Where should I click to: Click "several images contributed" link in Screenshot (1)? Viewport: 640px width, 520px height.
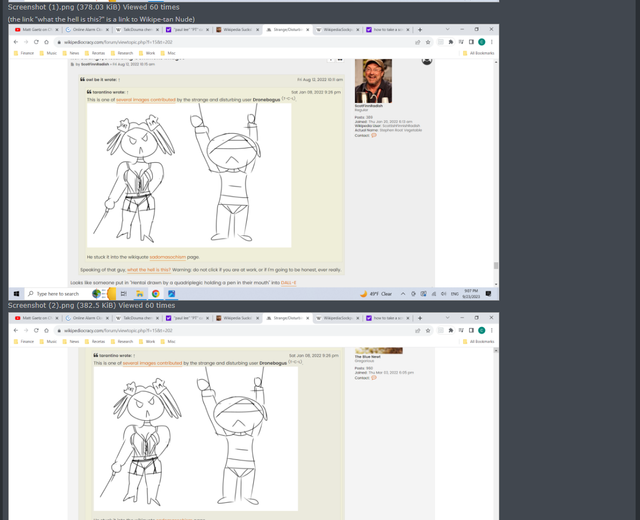coord(146,100)
